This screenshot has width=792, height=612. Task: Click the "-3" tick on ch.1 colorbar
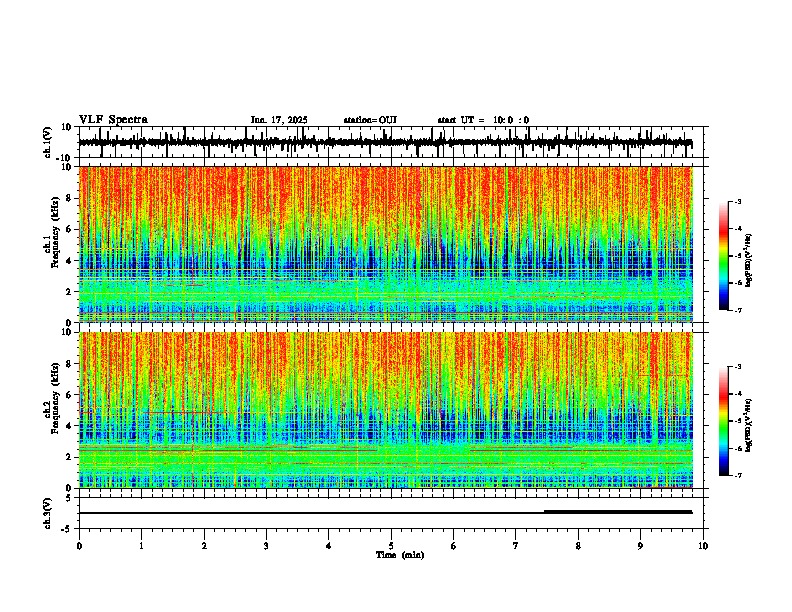pos(738,201)
